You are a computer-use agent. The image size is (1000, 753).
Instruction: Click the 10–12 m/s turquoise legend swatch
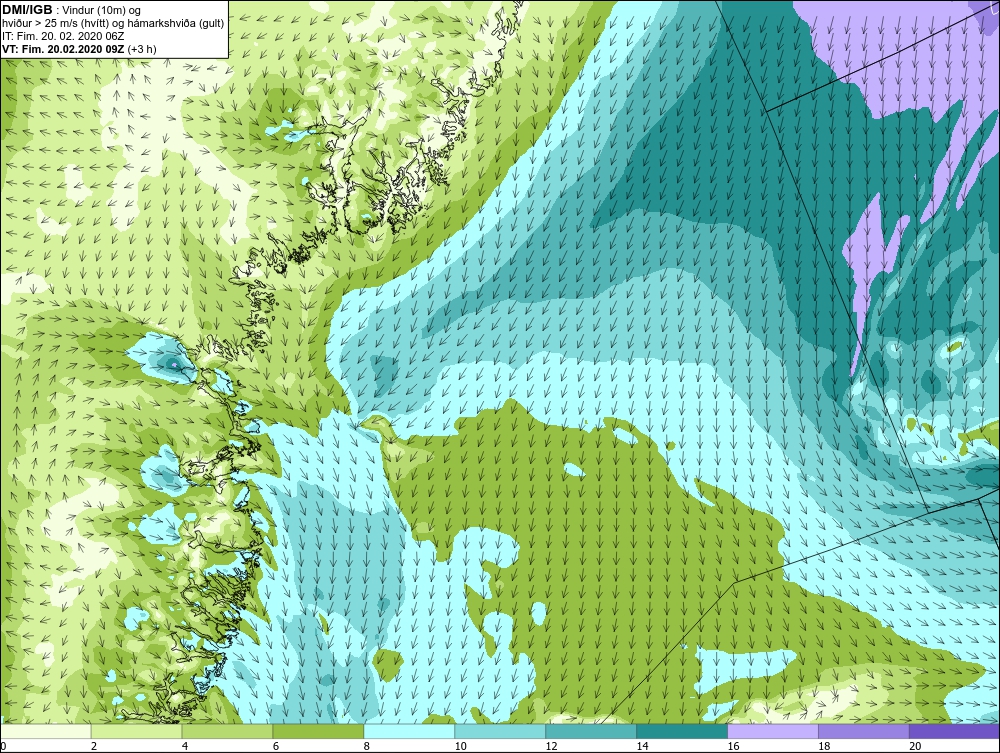pyautogui.click(x=500, y=731)
